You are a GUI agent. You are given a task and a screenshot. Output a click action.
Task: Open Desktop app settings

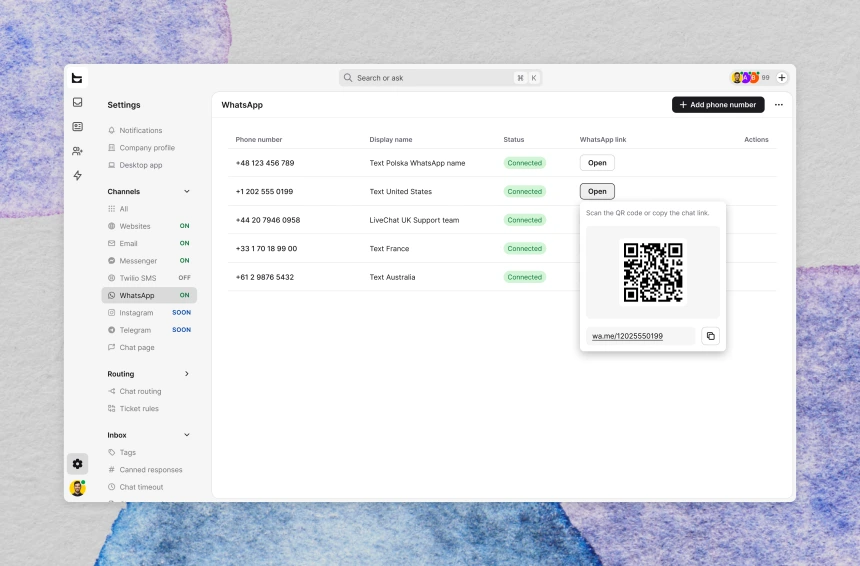pos(135,165)
